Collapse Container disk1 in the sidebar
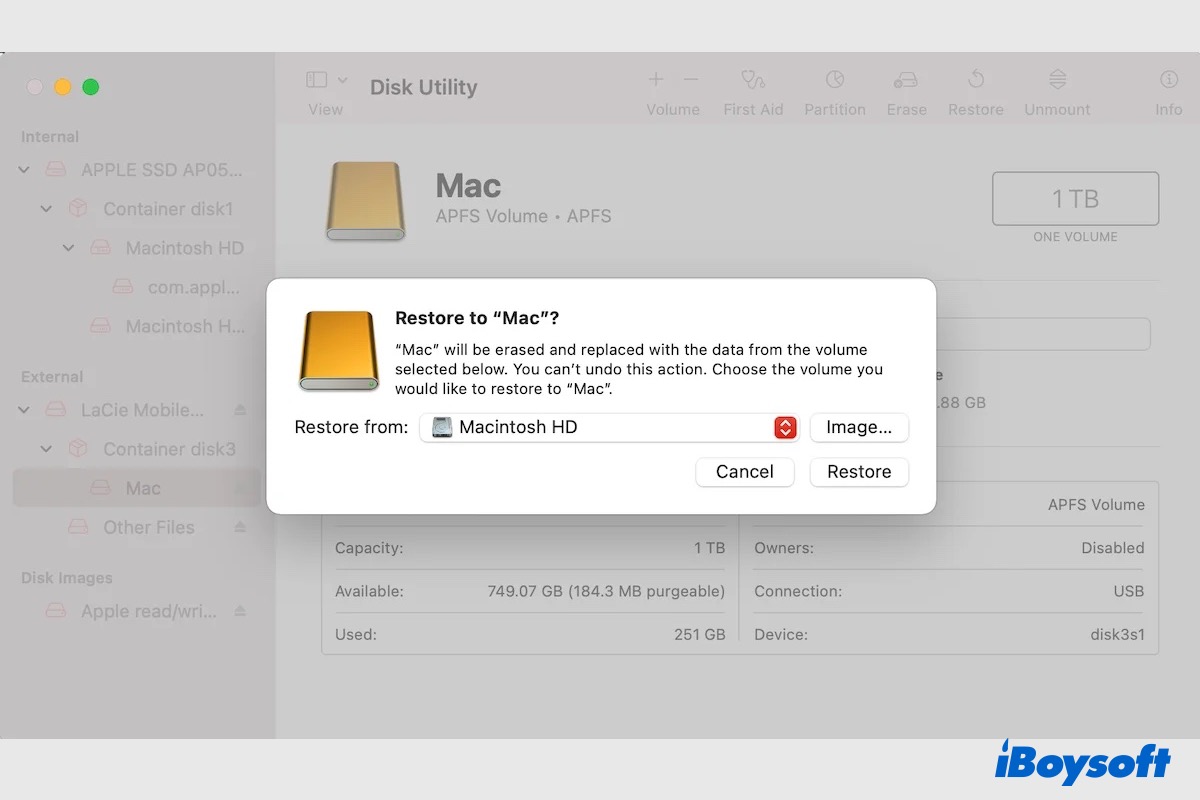Image resolution: width=1200 pixels, height=800 pixels. point(46,209)
